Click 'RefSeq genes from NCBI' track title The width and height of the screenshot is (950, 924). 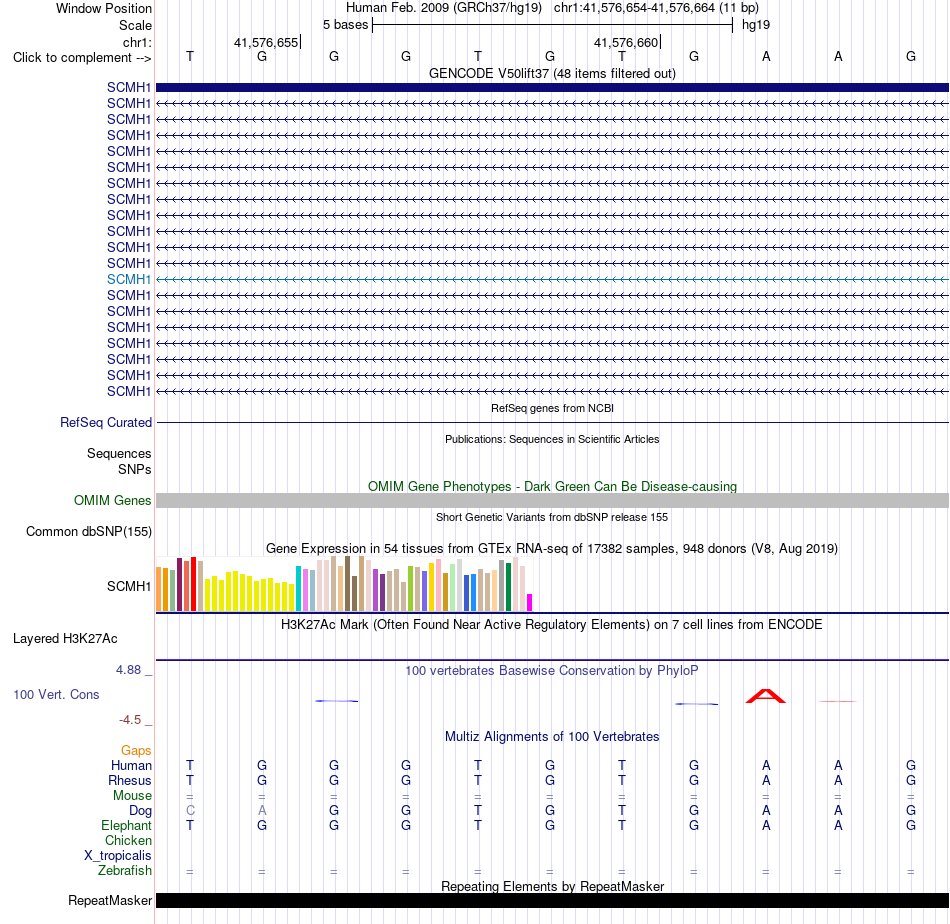[x=552, y=408]
